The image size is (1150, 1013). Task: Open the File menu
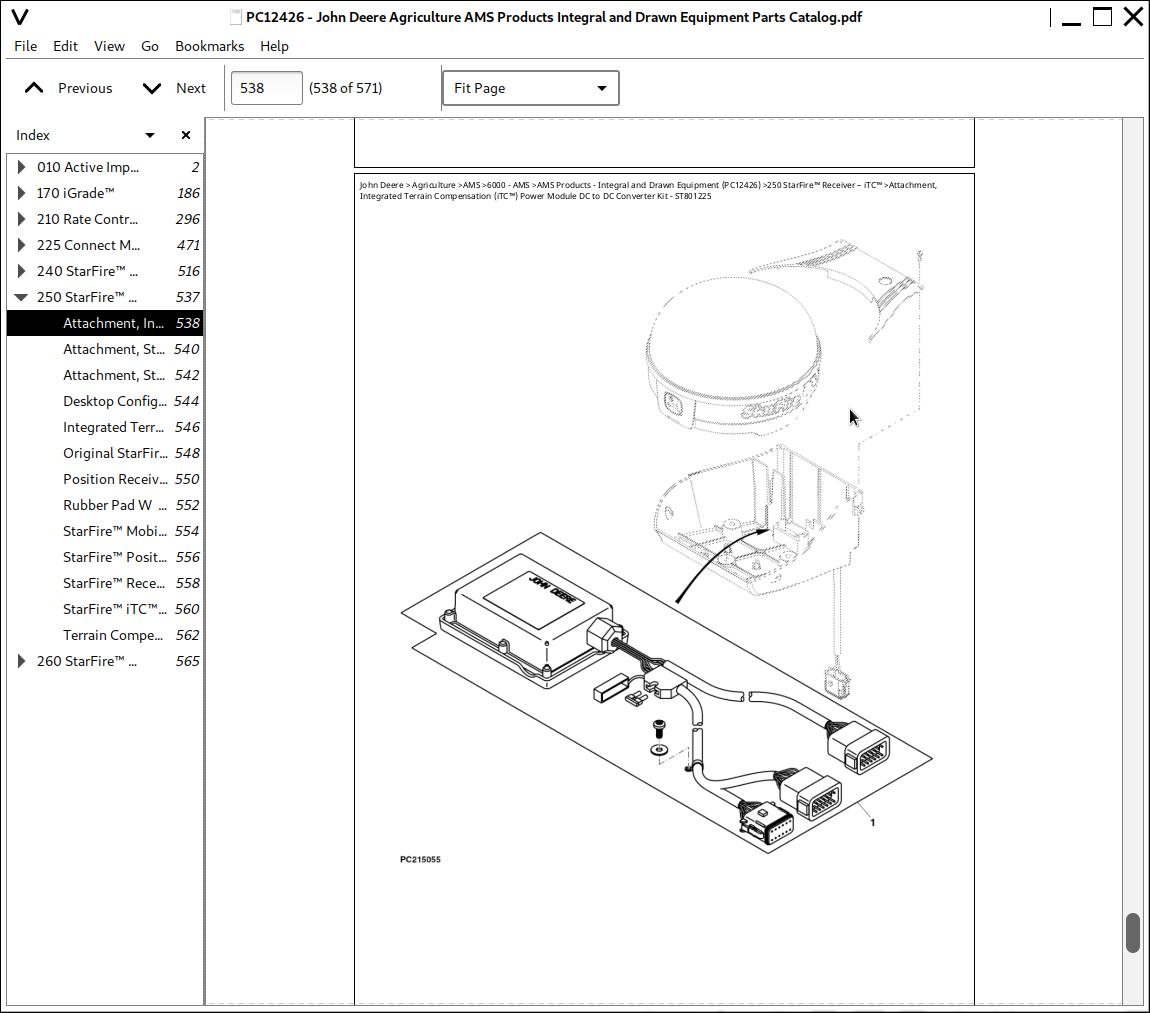click(x=26, y=46)
